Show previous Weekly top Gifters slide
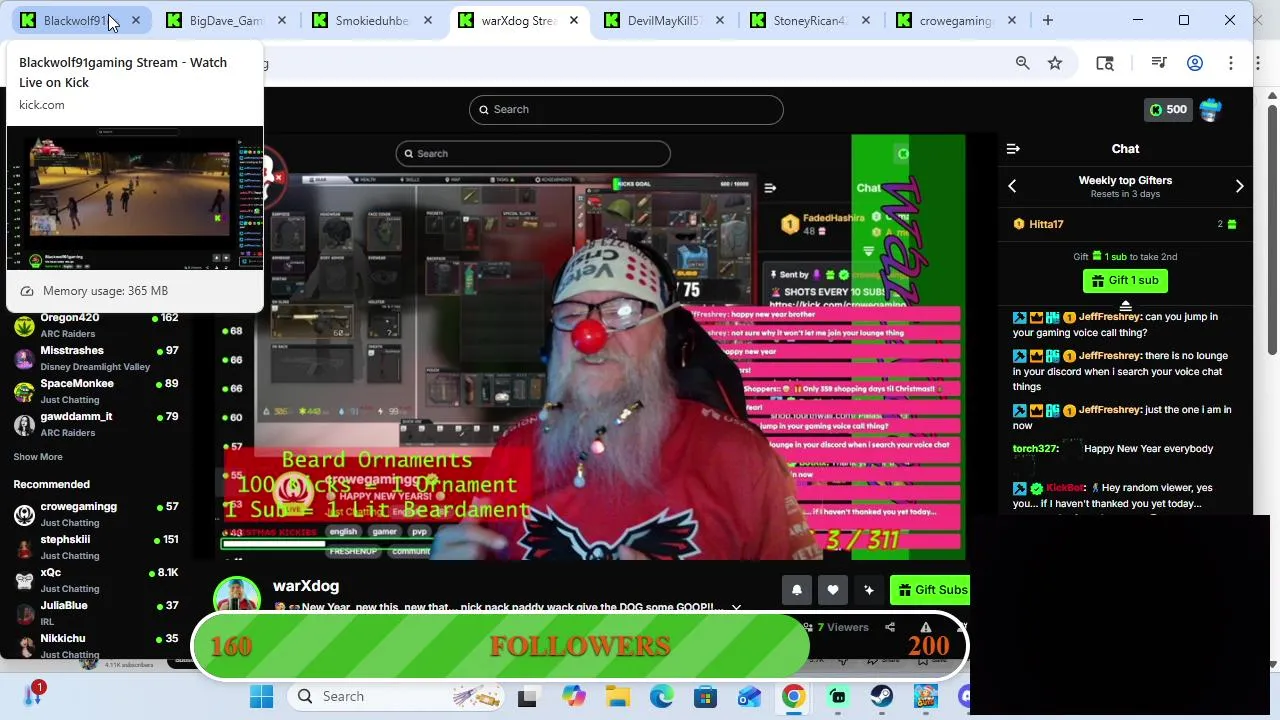The height and width of the screenshot is (720, 1280). 1012,186
